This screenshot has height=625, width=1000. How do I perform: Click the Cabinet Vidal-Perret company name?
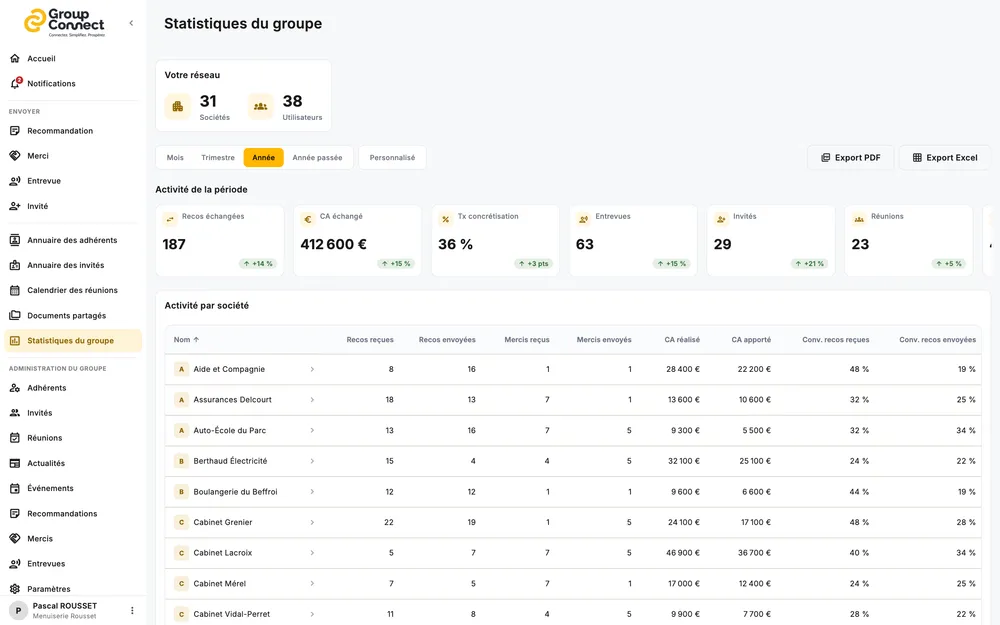[x=232, y=614]
